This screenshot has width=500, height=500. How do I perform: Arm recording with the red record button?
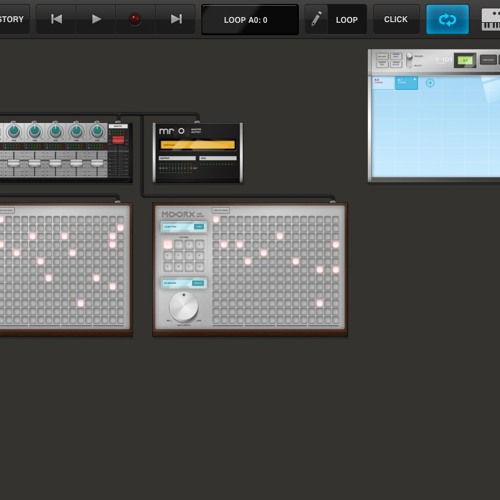[135, 19]
